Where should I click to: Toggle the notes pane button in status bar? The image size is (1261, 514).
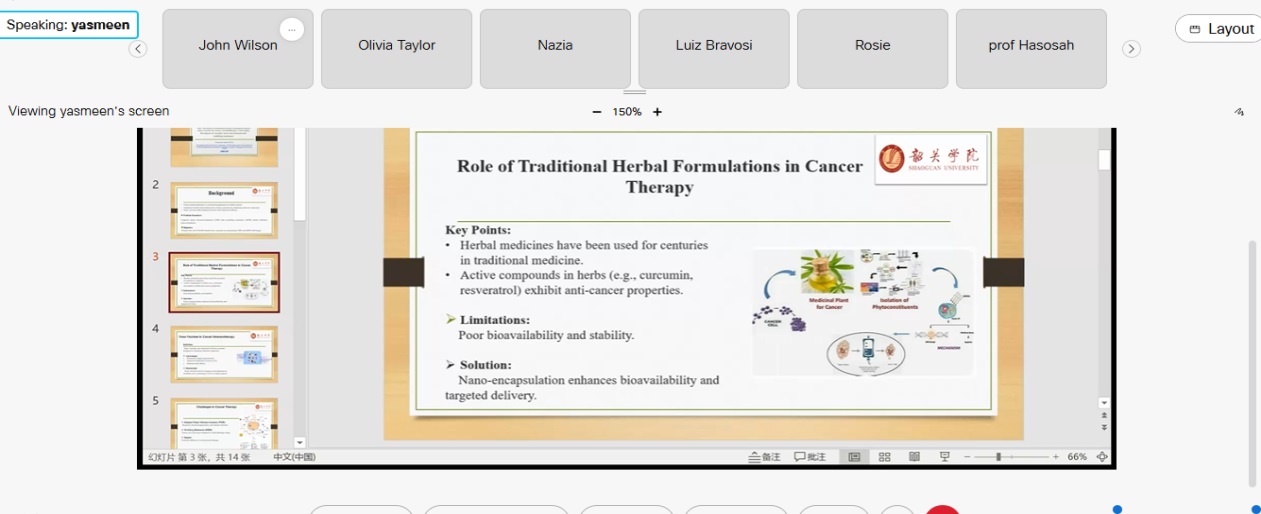click(765, 457)
